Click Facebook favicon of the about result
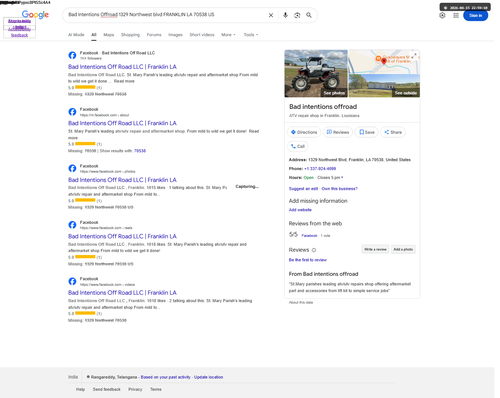500x398 pixels. pos(72,112)
